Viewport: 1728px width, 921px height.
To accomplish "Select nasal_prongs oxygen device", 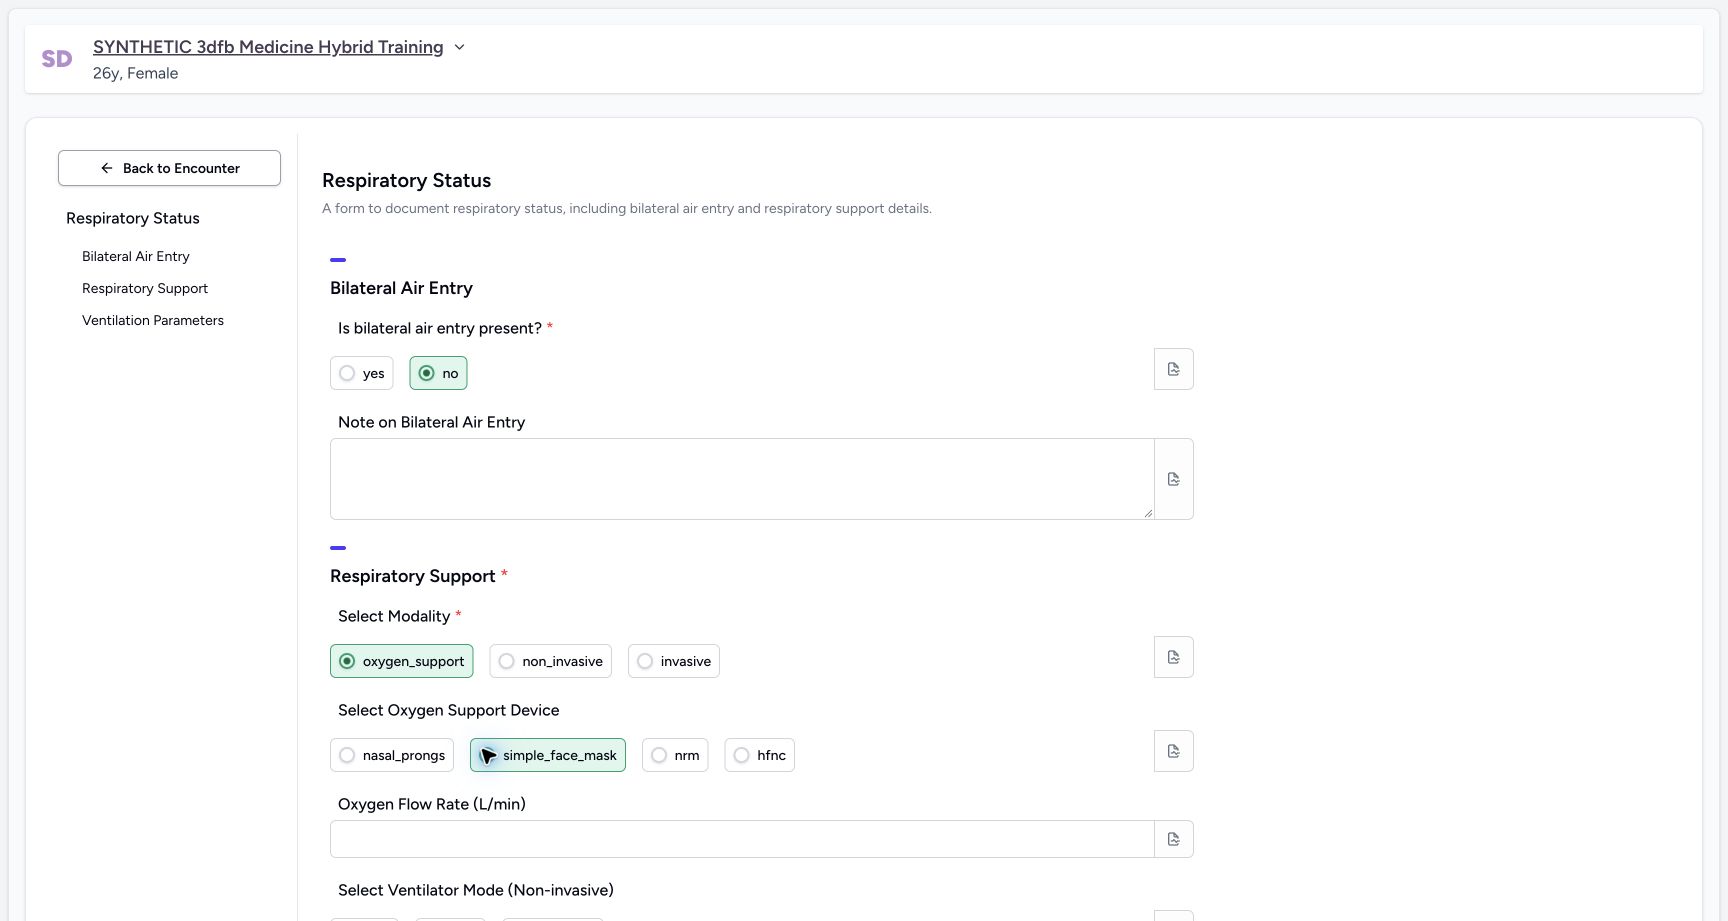I will pyautogui.click(x=392, y=755).
